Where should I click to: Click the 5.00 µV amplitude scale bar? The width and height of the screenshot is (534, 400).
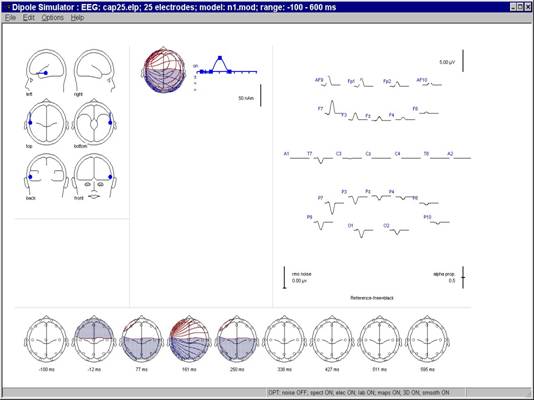point(463,61)
